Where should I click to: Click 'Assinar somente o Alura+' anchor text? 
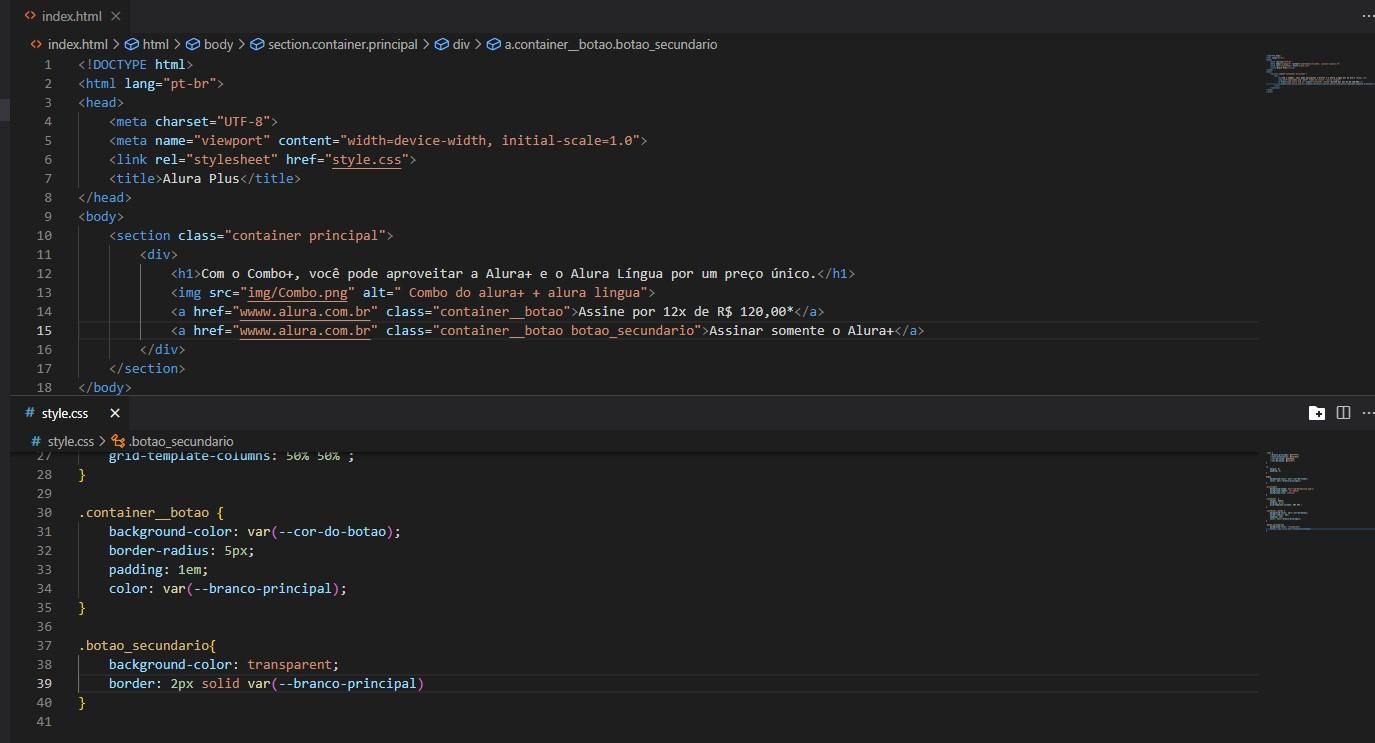(801, 331)
